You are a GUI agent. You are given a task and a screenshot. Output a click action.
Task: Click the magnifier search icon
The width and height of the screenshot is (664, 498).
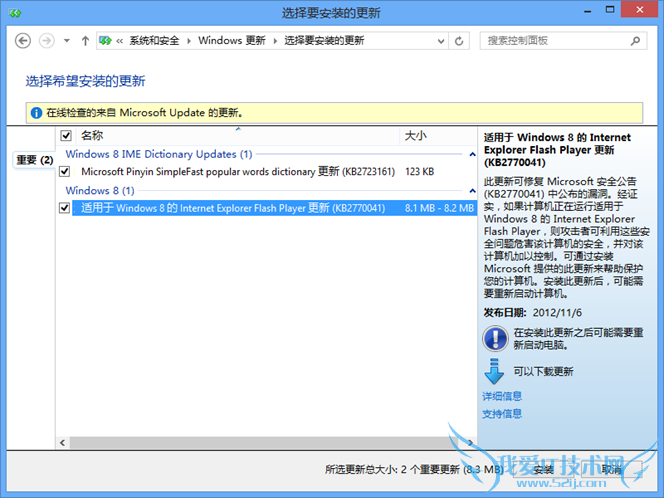(x=635, y=41)
